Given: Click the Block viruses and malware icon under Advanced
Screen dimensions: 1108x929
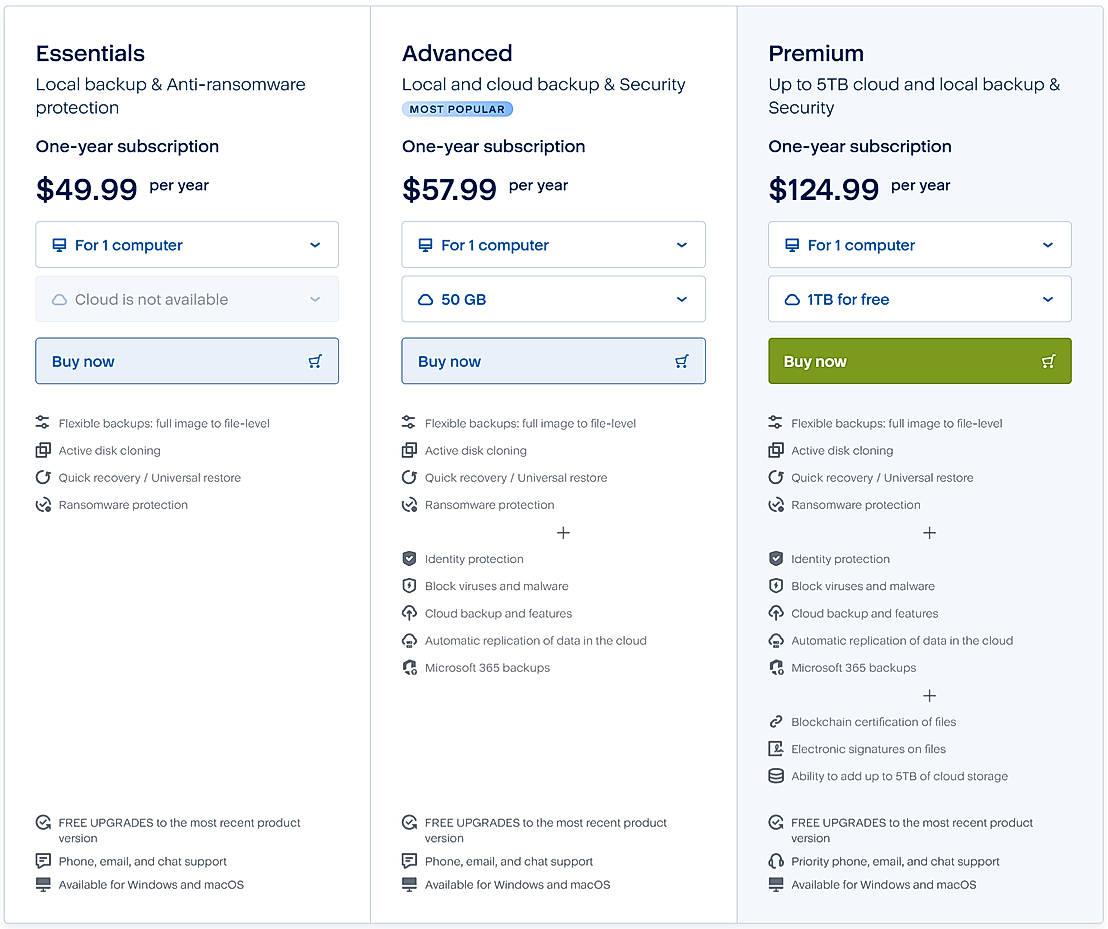Looking at the screenshot, I should (409, 586).
